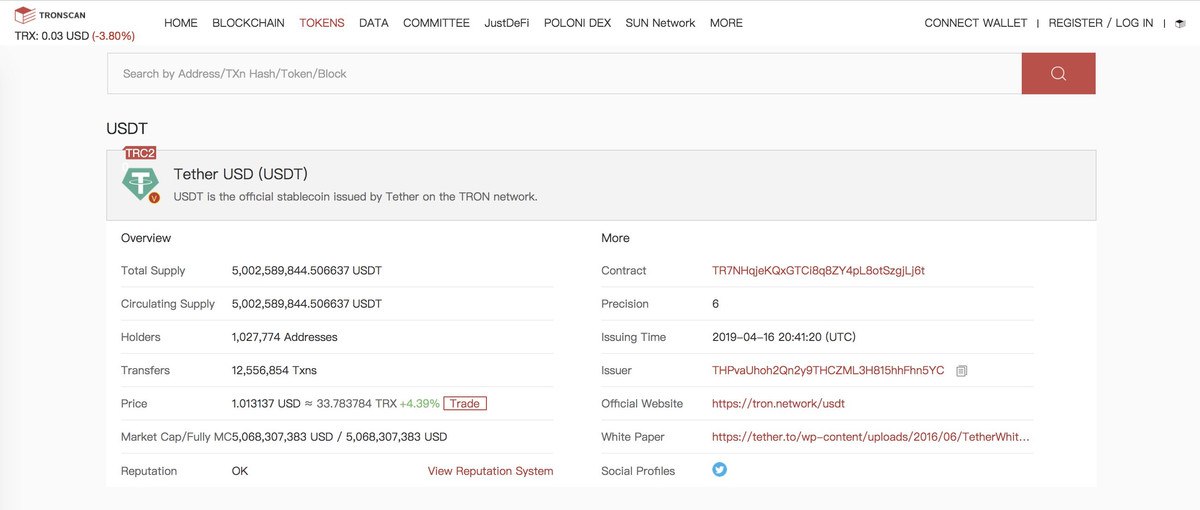Image resolution: width=1200 pixels, height=510 pixels.
Task: Open the JustDeFi menu item
Action: [507, 23]
